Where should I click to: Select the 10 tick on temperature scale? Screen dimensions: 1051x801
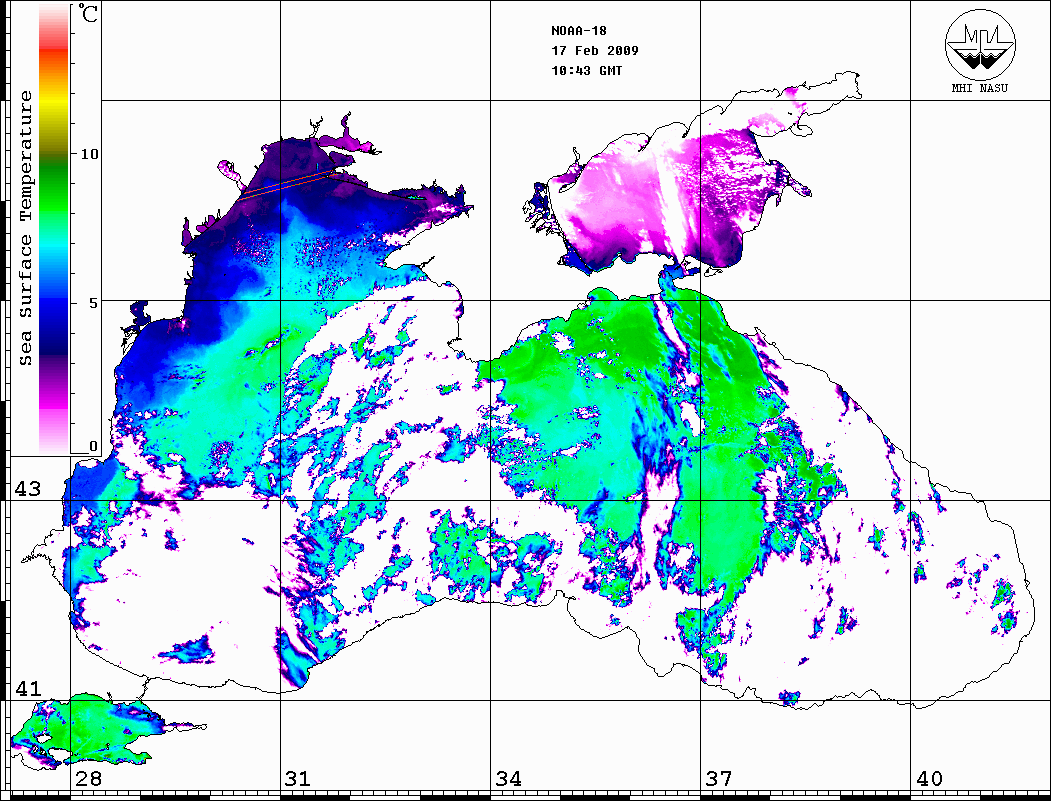pyautogui.click(x=89, y=153)
